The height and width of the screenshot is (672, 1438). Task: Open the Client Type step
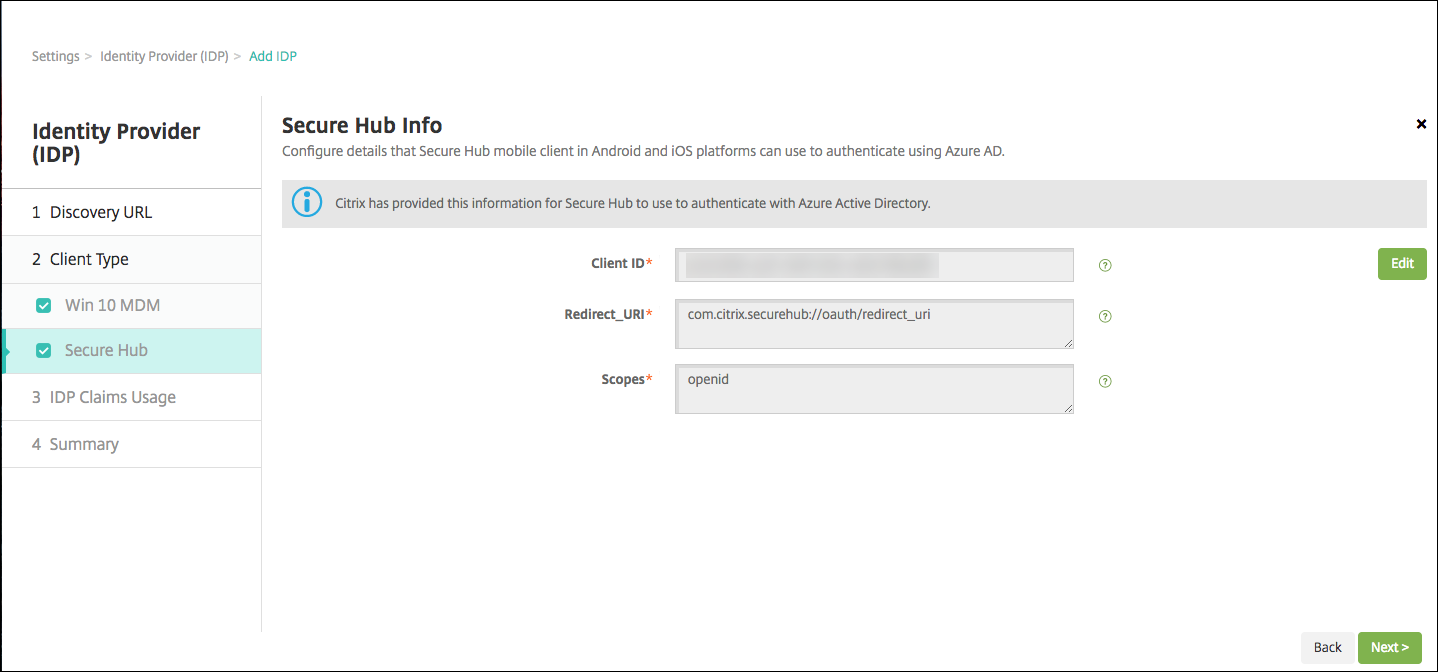[x=131, y=259]
